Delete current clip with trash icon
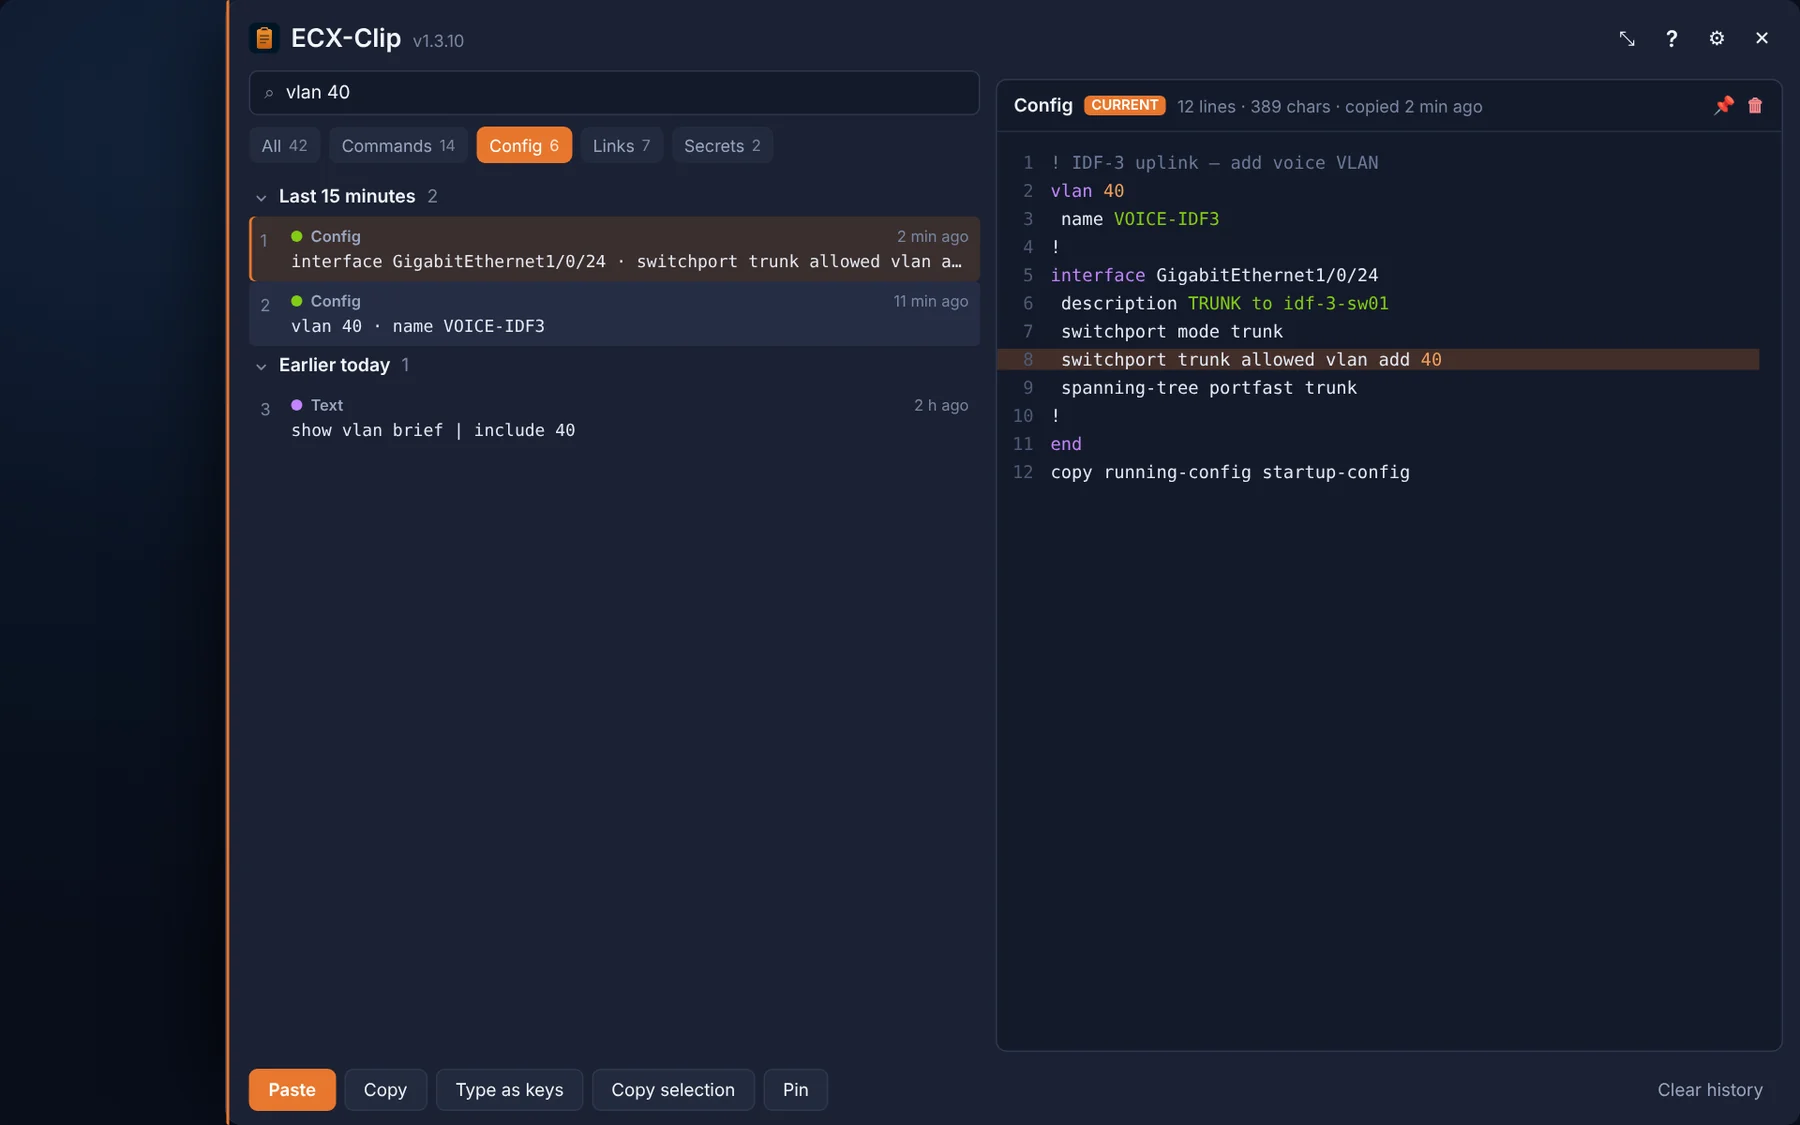Viewport: 1800px width, 1125px height. [1755, 106]
